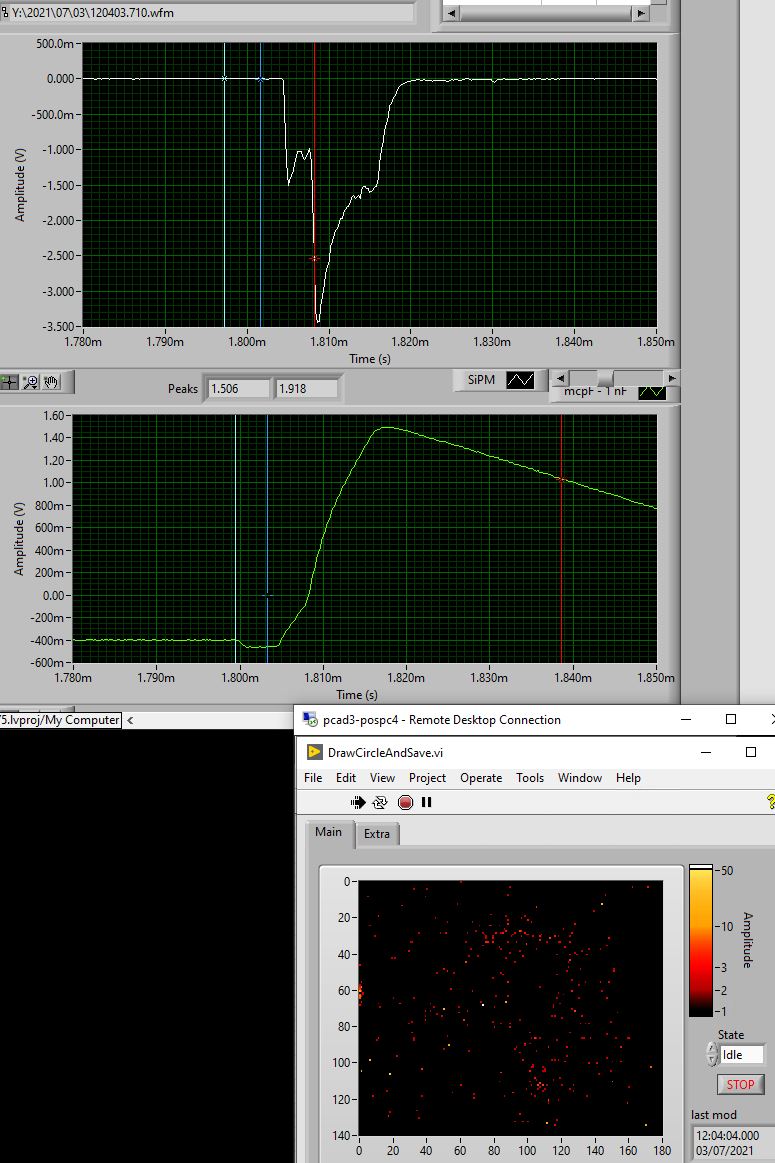Click the yellow context help question mark
Screen dimensions: 775x1163
click(x=770, y=801)
